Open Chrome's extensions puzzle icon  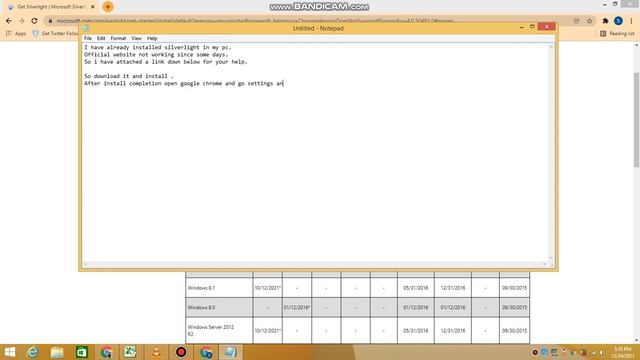(x=605, y=21)
